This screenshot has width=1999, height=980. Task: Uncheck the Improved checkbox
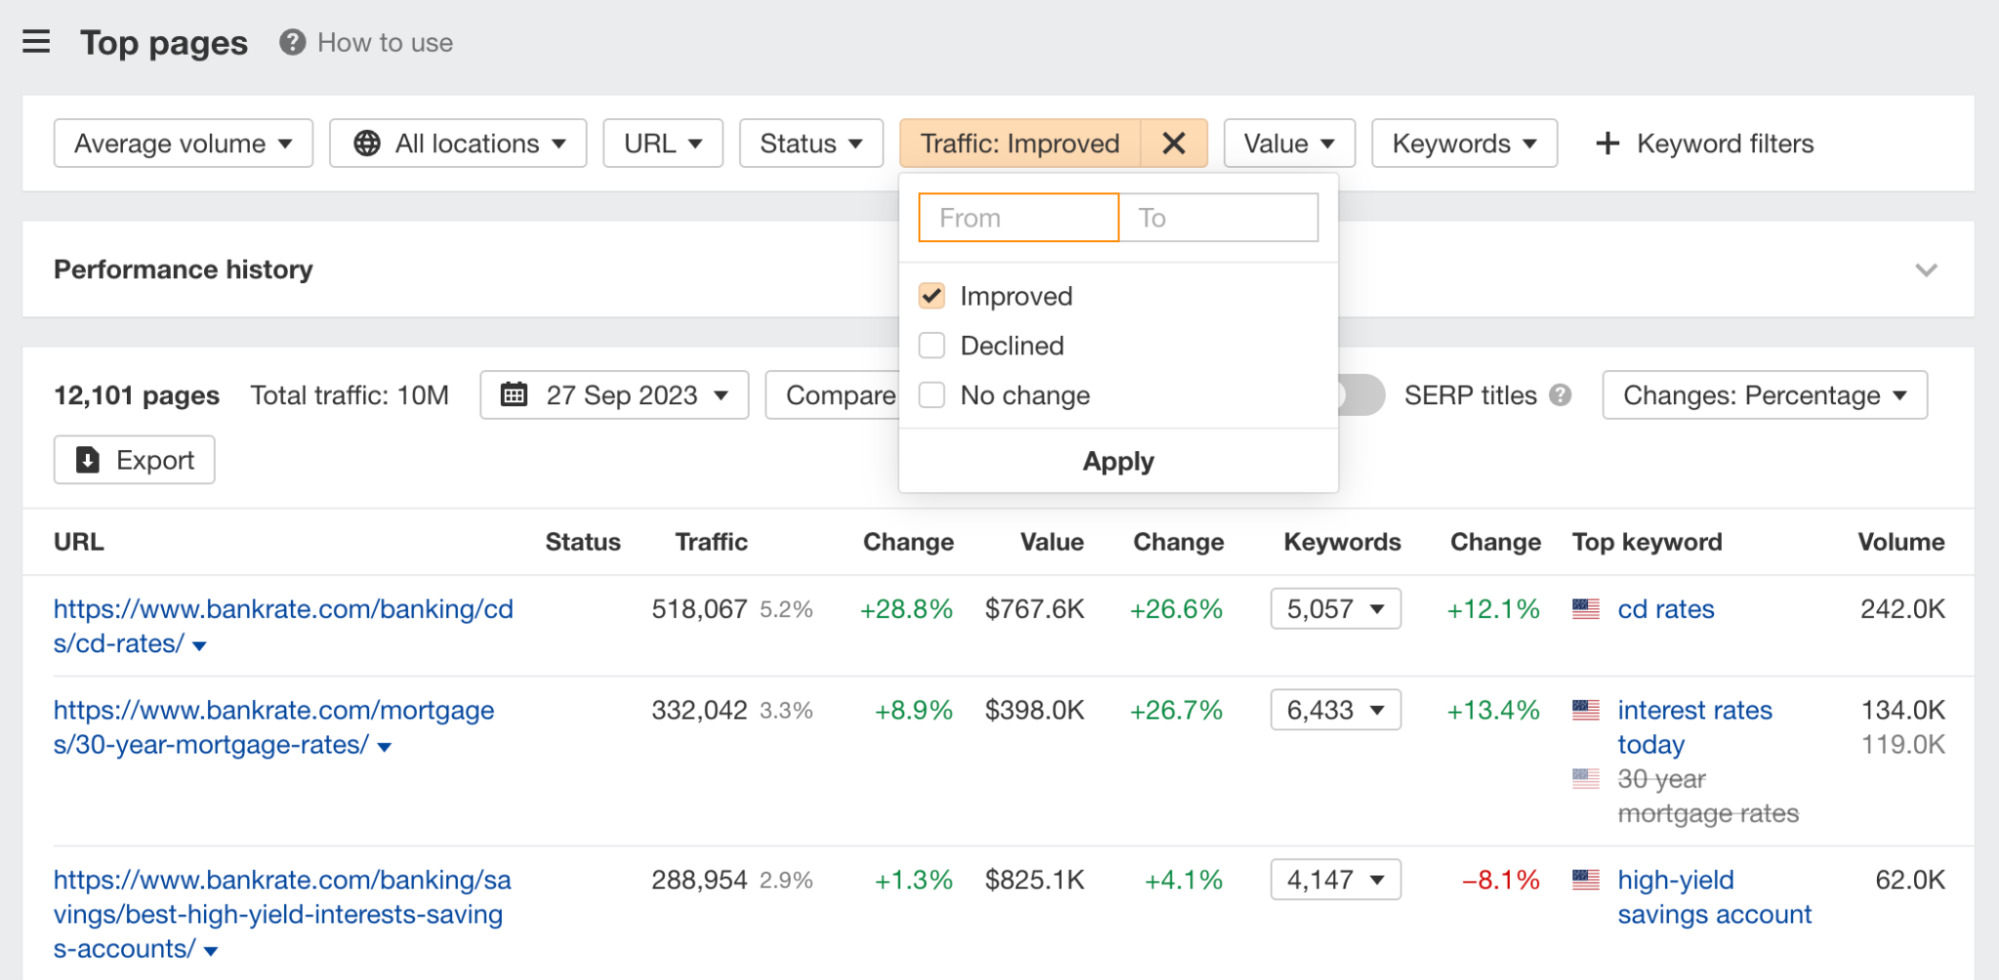pos(932,295)
